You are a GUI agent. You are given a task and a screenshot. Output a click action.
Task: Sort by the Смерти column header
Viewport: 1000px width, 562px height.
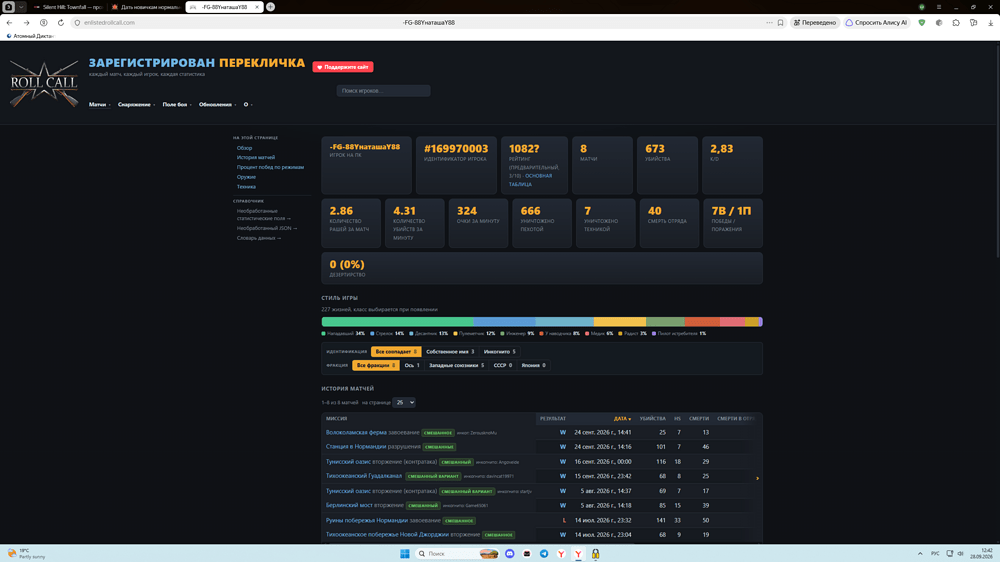pos(698,419)
